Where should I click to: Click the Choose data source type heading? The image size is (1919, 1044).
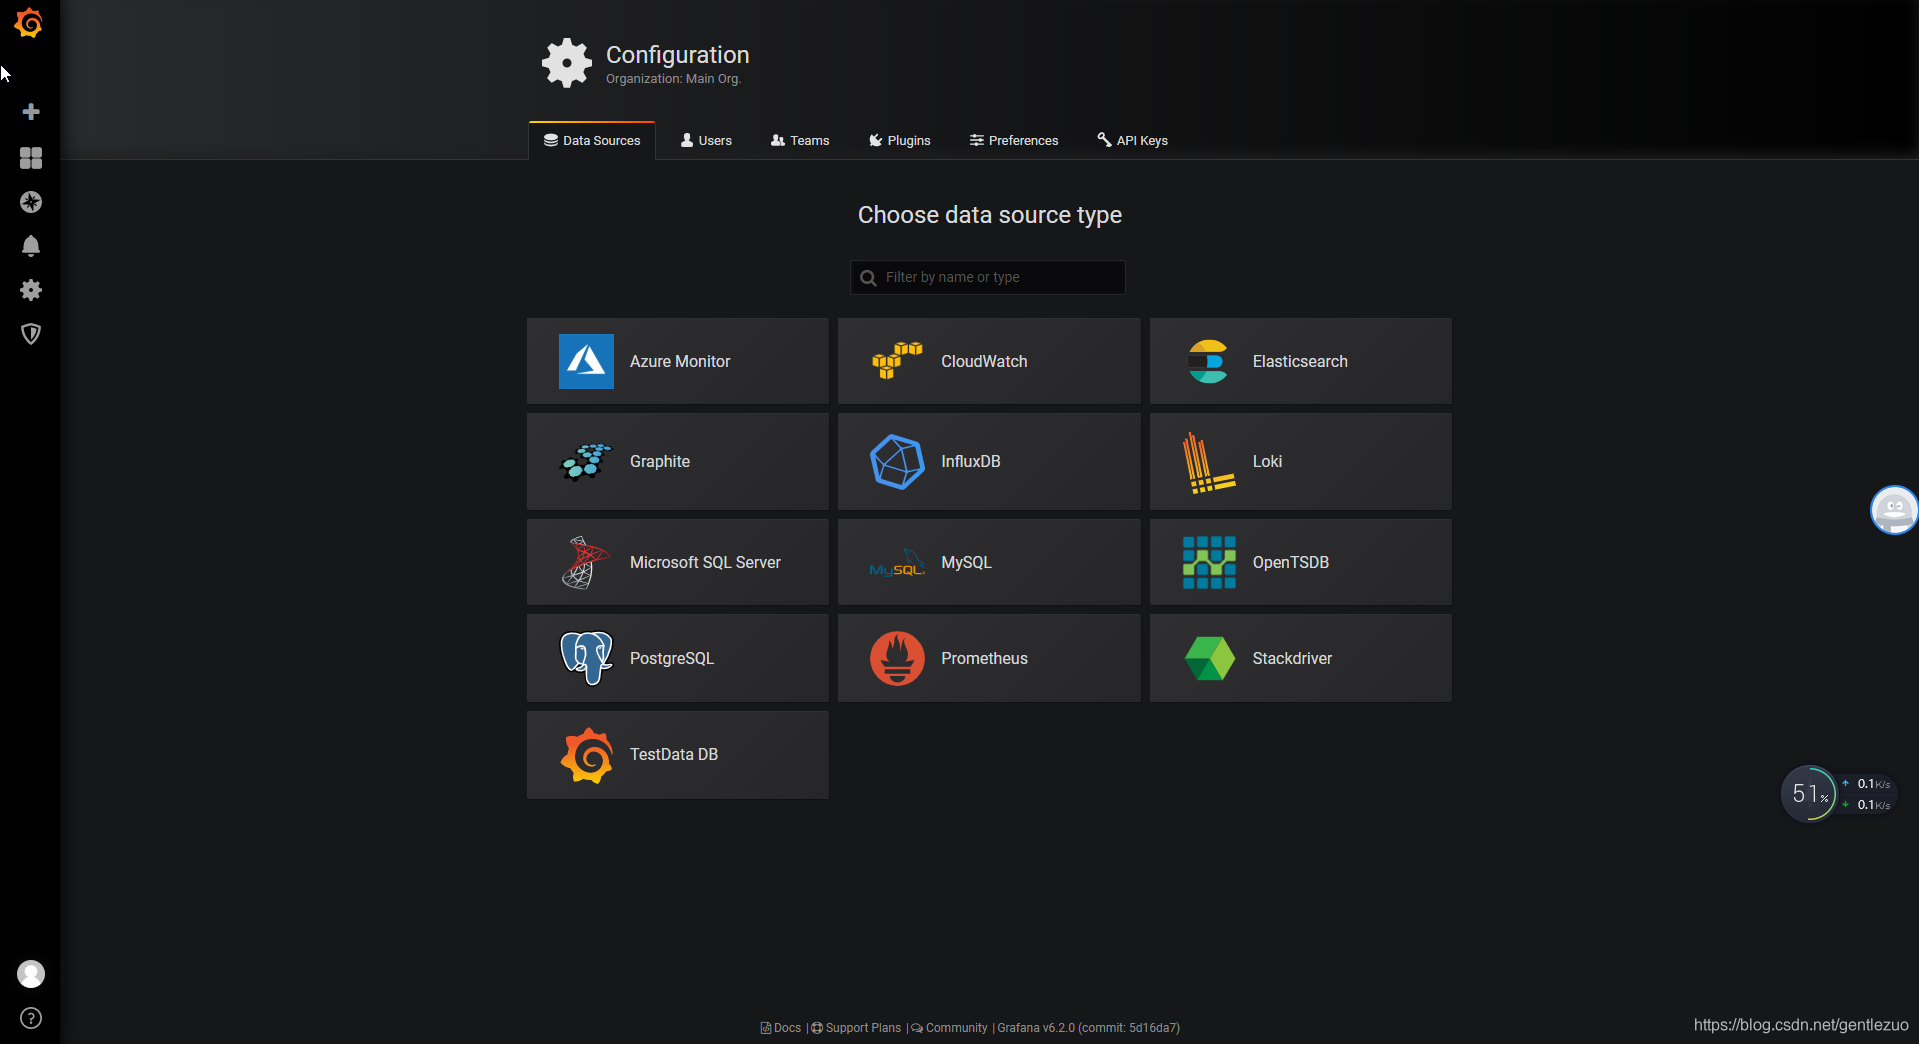coord(990,215)
